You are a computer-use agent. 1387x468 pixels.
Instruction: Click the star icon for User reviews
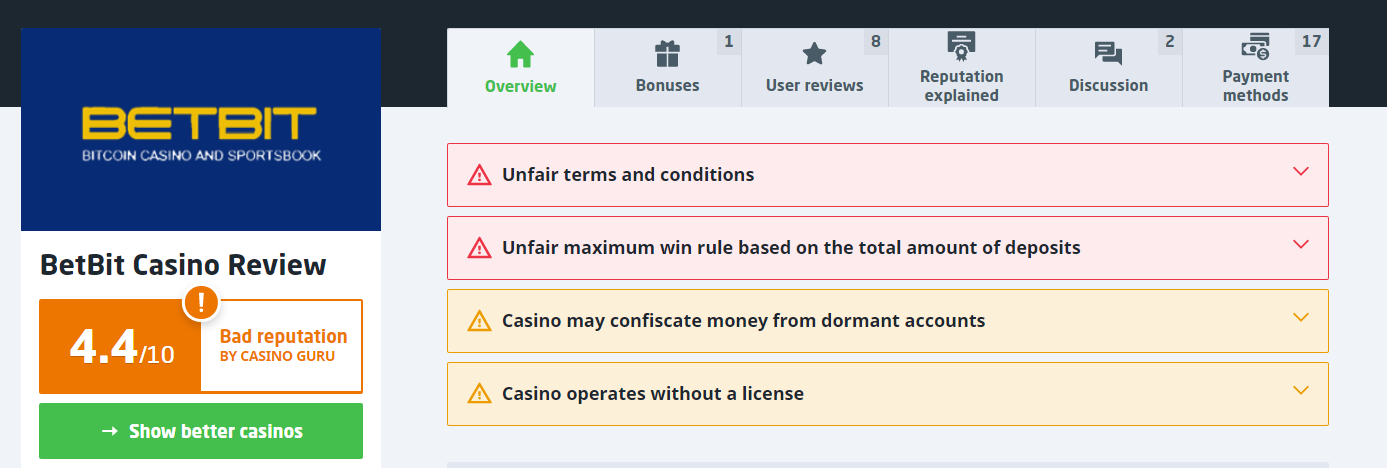tap(814, 53)
